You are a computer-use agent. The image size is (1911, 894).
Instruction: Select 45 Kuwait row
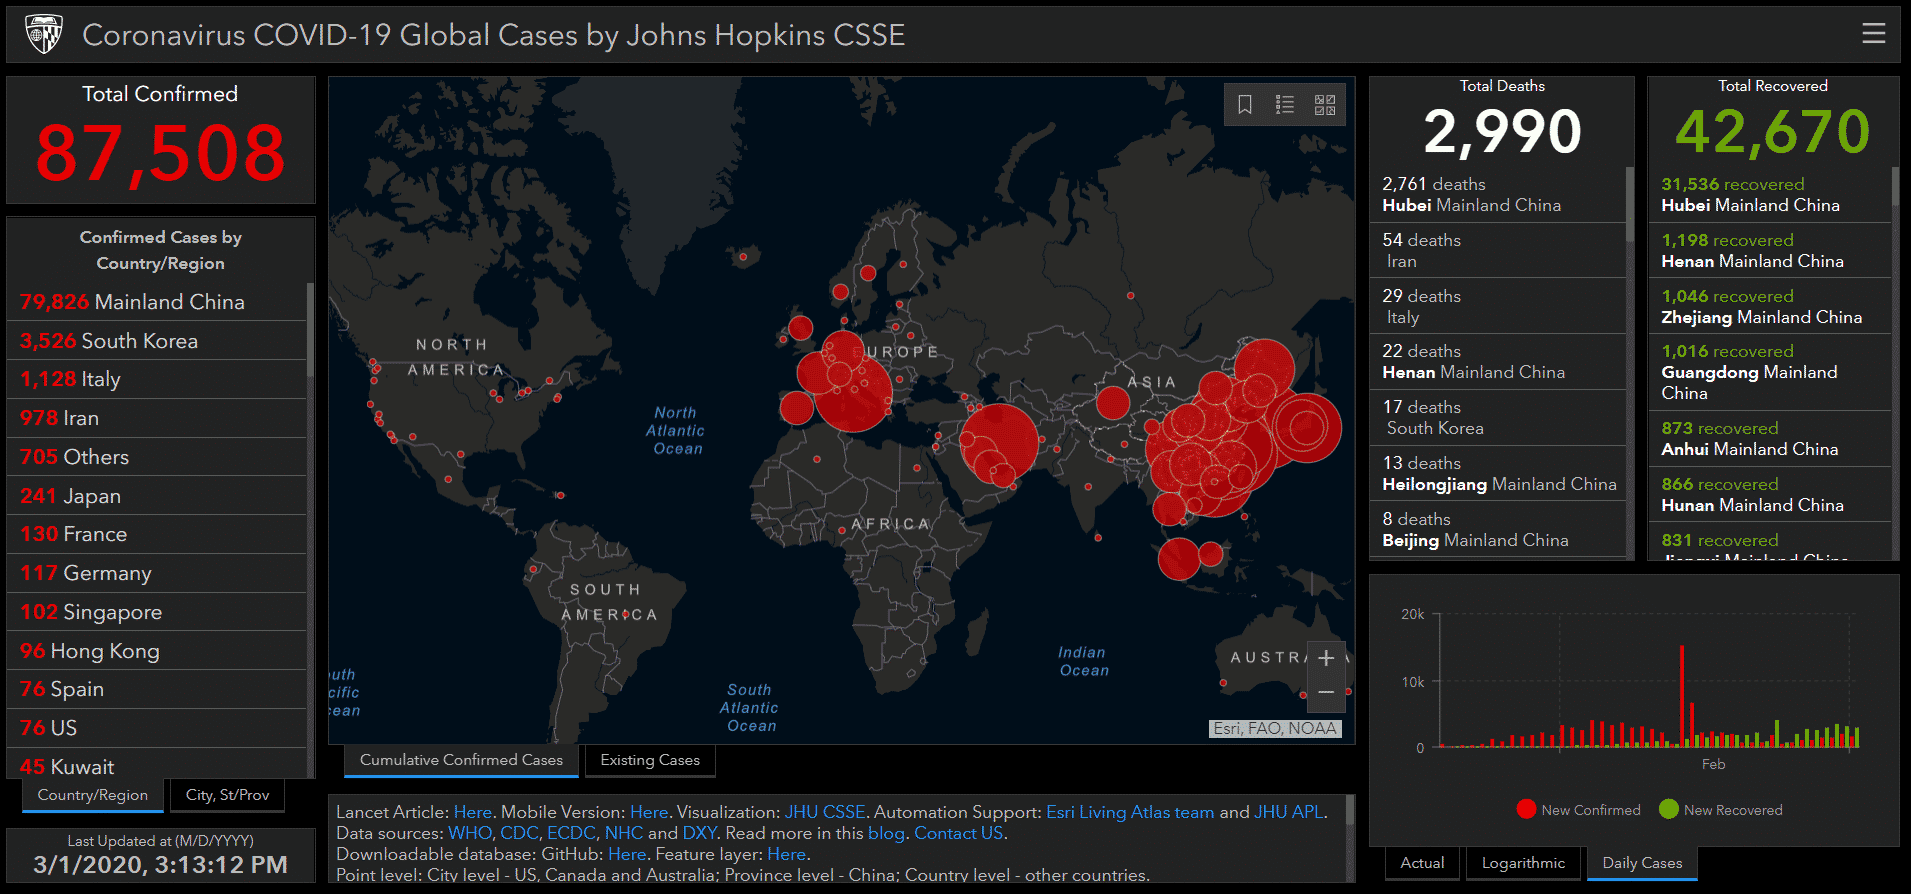pos(157,764)
